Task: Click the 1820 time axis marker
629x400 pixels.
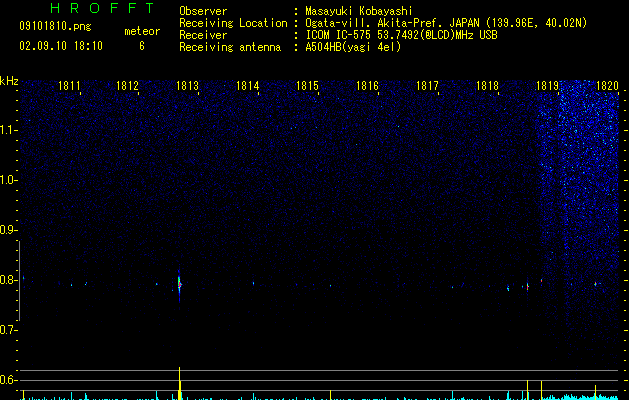Action: 607,86
